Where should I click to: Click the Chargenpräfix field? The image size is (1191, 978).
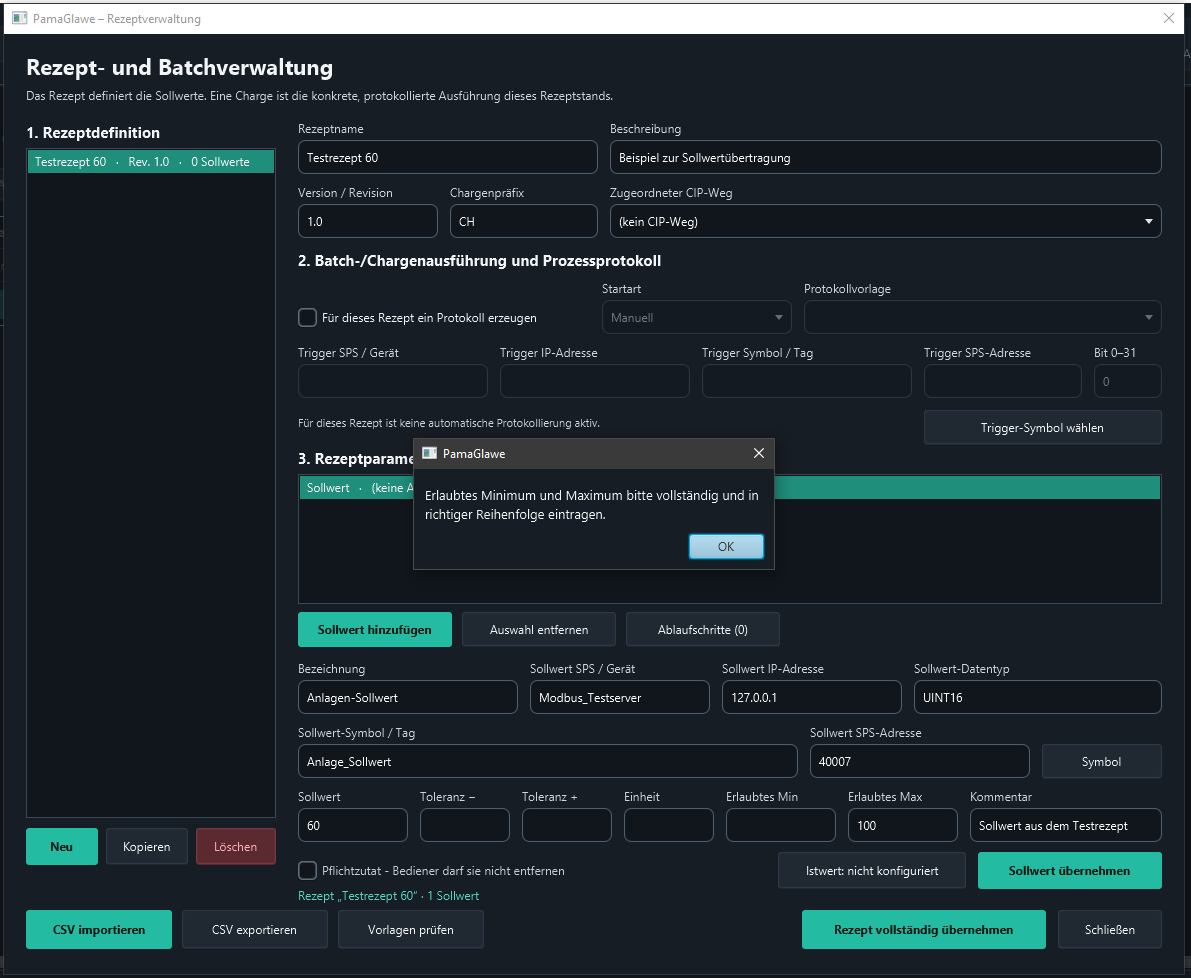point(523,222)
